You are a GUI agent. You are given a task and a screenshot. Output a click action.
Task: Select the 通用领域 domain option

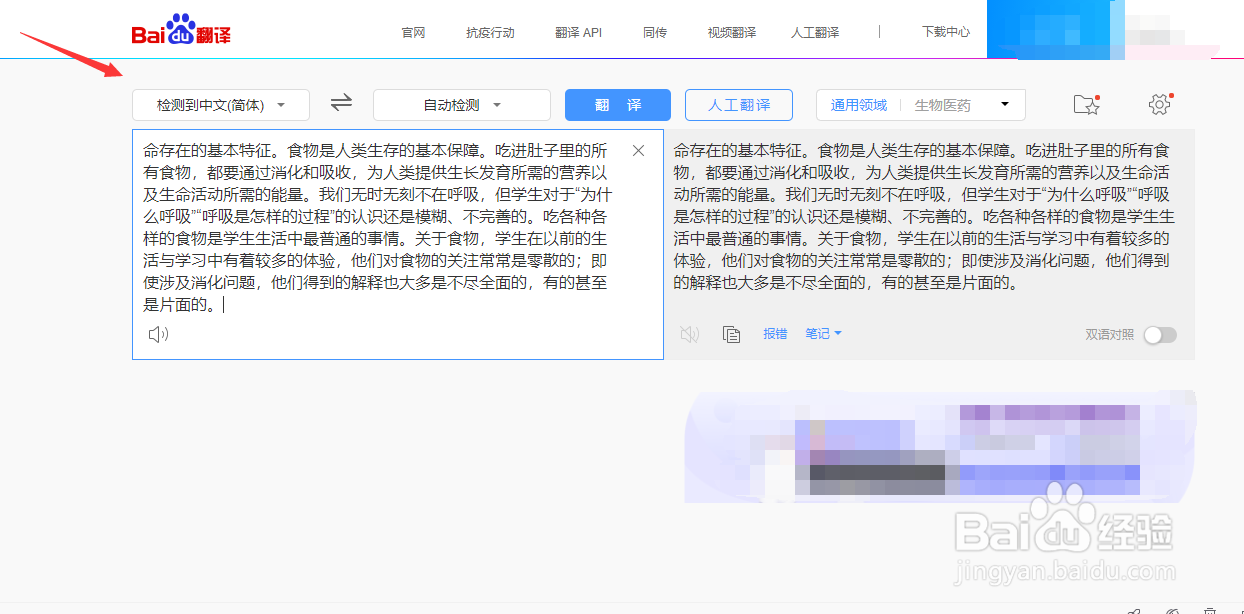click(x=857, y=103)
